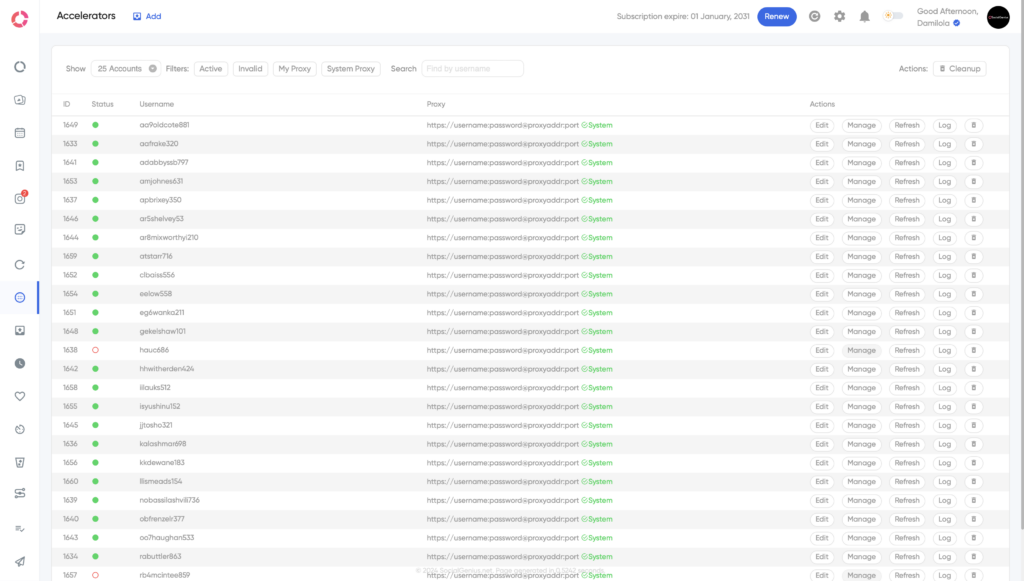Open the 25 Accounts show dropdown
The height and width of the screenshot is (581, 1024).
[x=125, y=69]
